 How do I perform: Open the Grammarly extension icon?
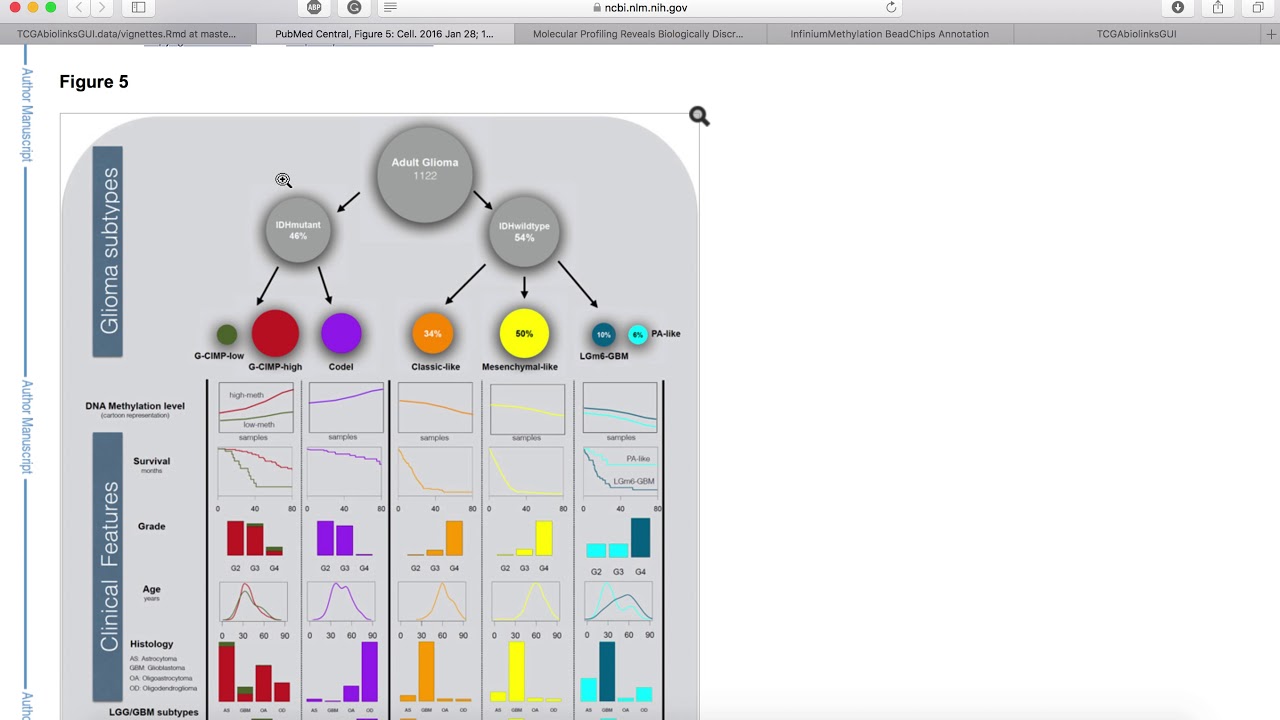coord(354,8)
